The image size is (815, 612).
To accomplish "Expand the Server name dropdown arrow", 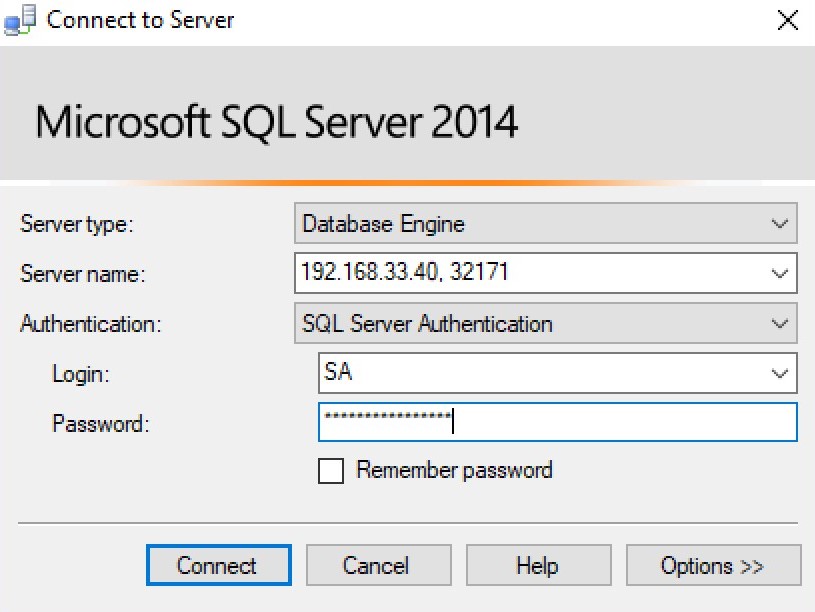I will (779, 273).
